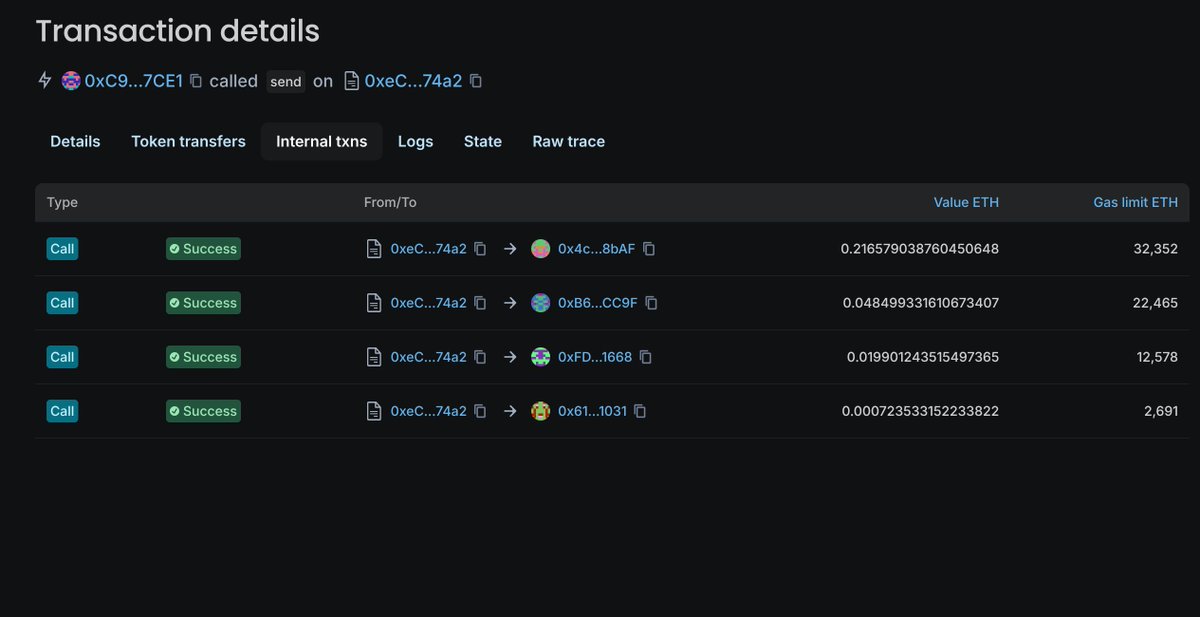Click the Success status in 0x4c...8bAF row
The width and height of the screenshot is (1200, 617).
[x=204, y=249]
